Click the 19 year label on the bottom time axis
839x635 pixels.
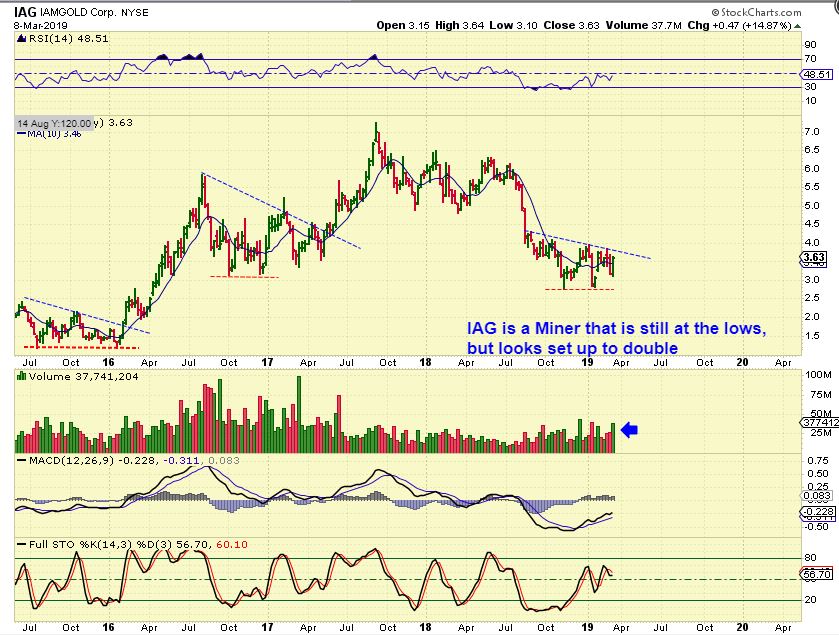point(588,627)
